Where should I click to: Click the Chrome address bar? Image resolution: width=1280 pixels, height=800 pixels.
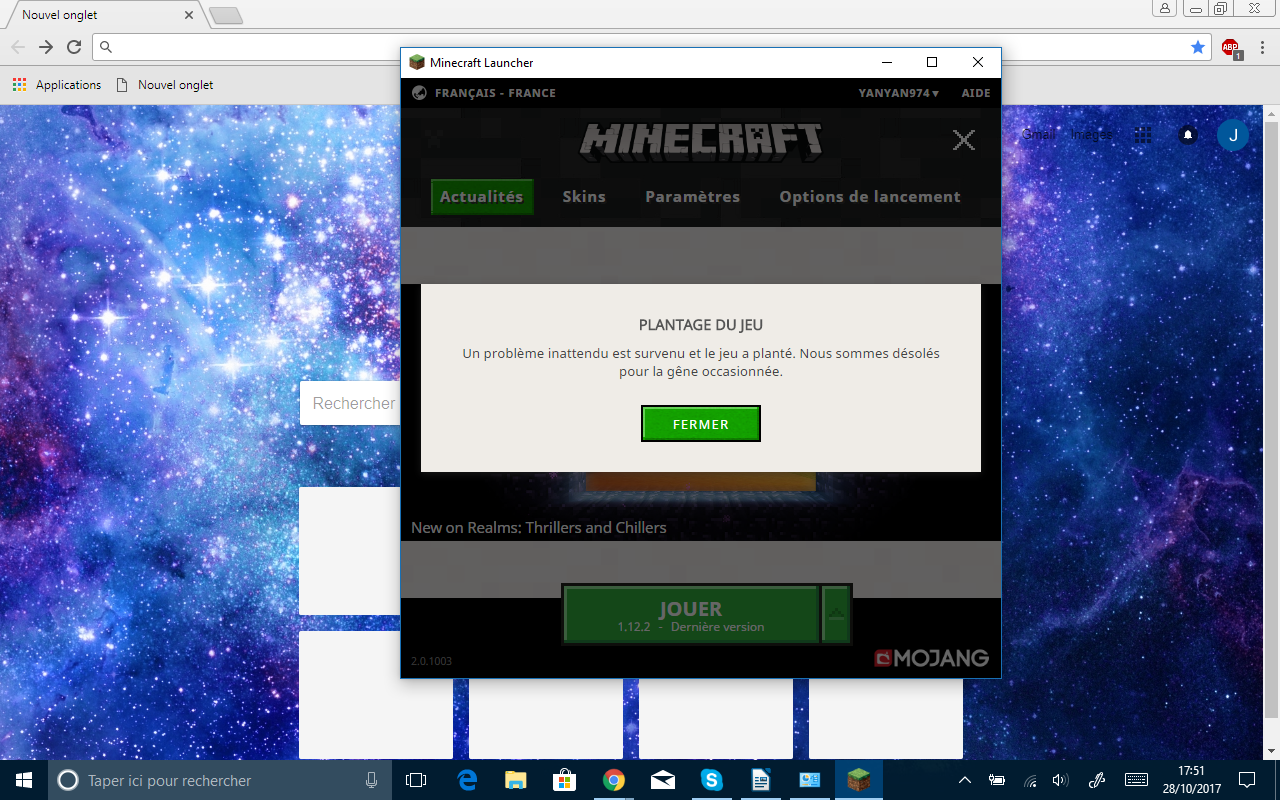pos(652,47)
